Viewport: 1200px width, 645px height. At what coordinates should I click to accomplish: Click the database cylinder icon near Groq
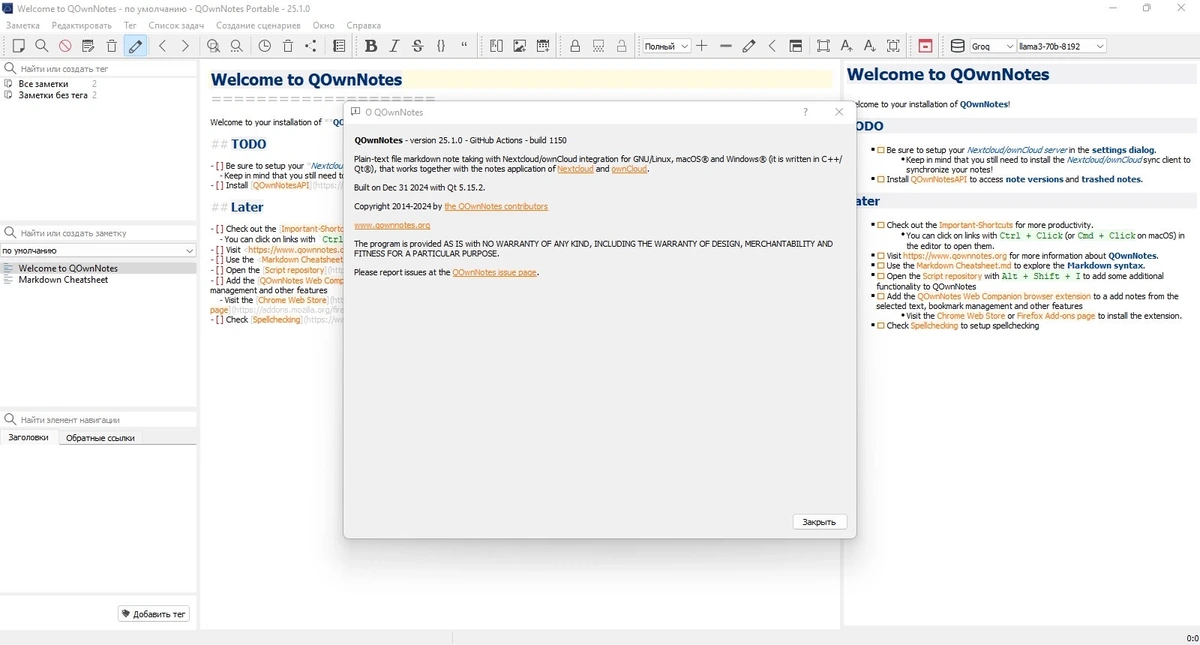pyautogui.click(x=957, y=46)
